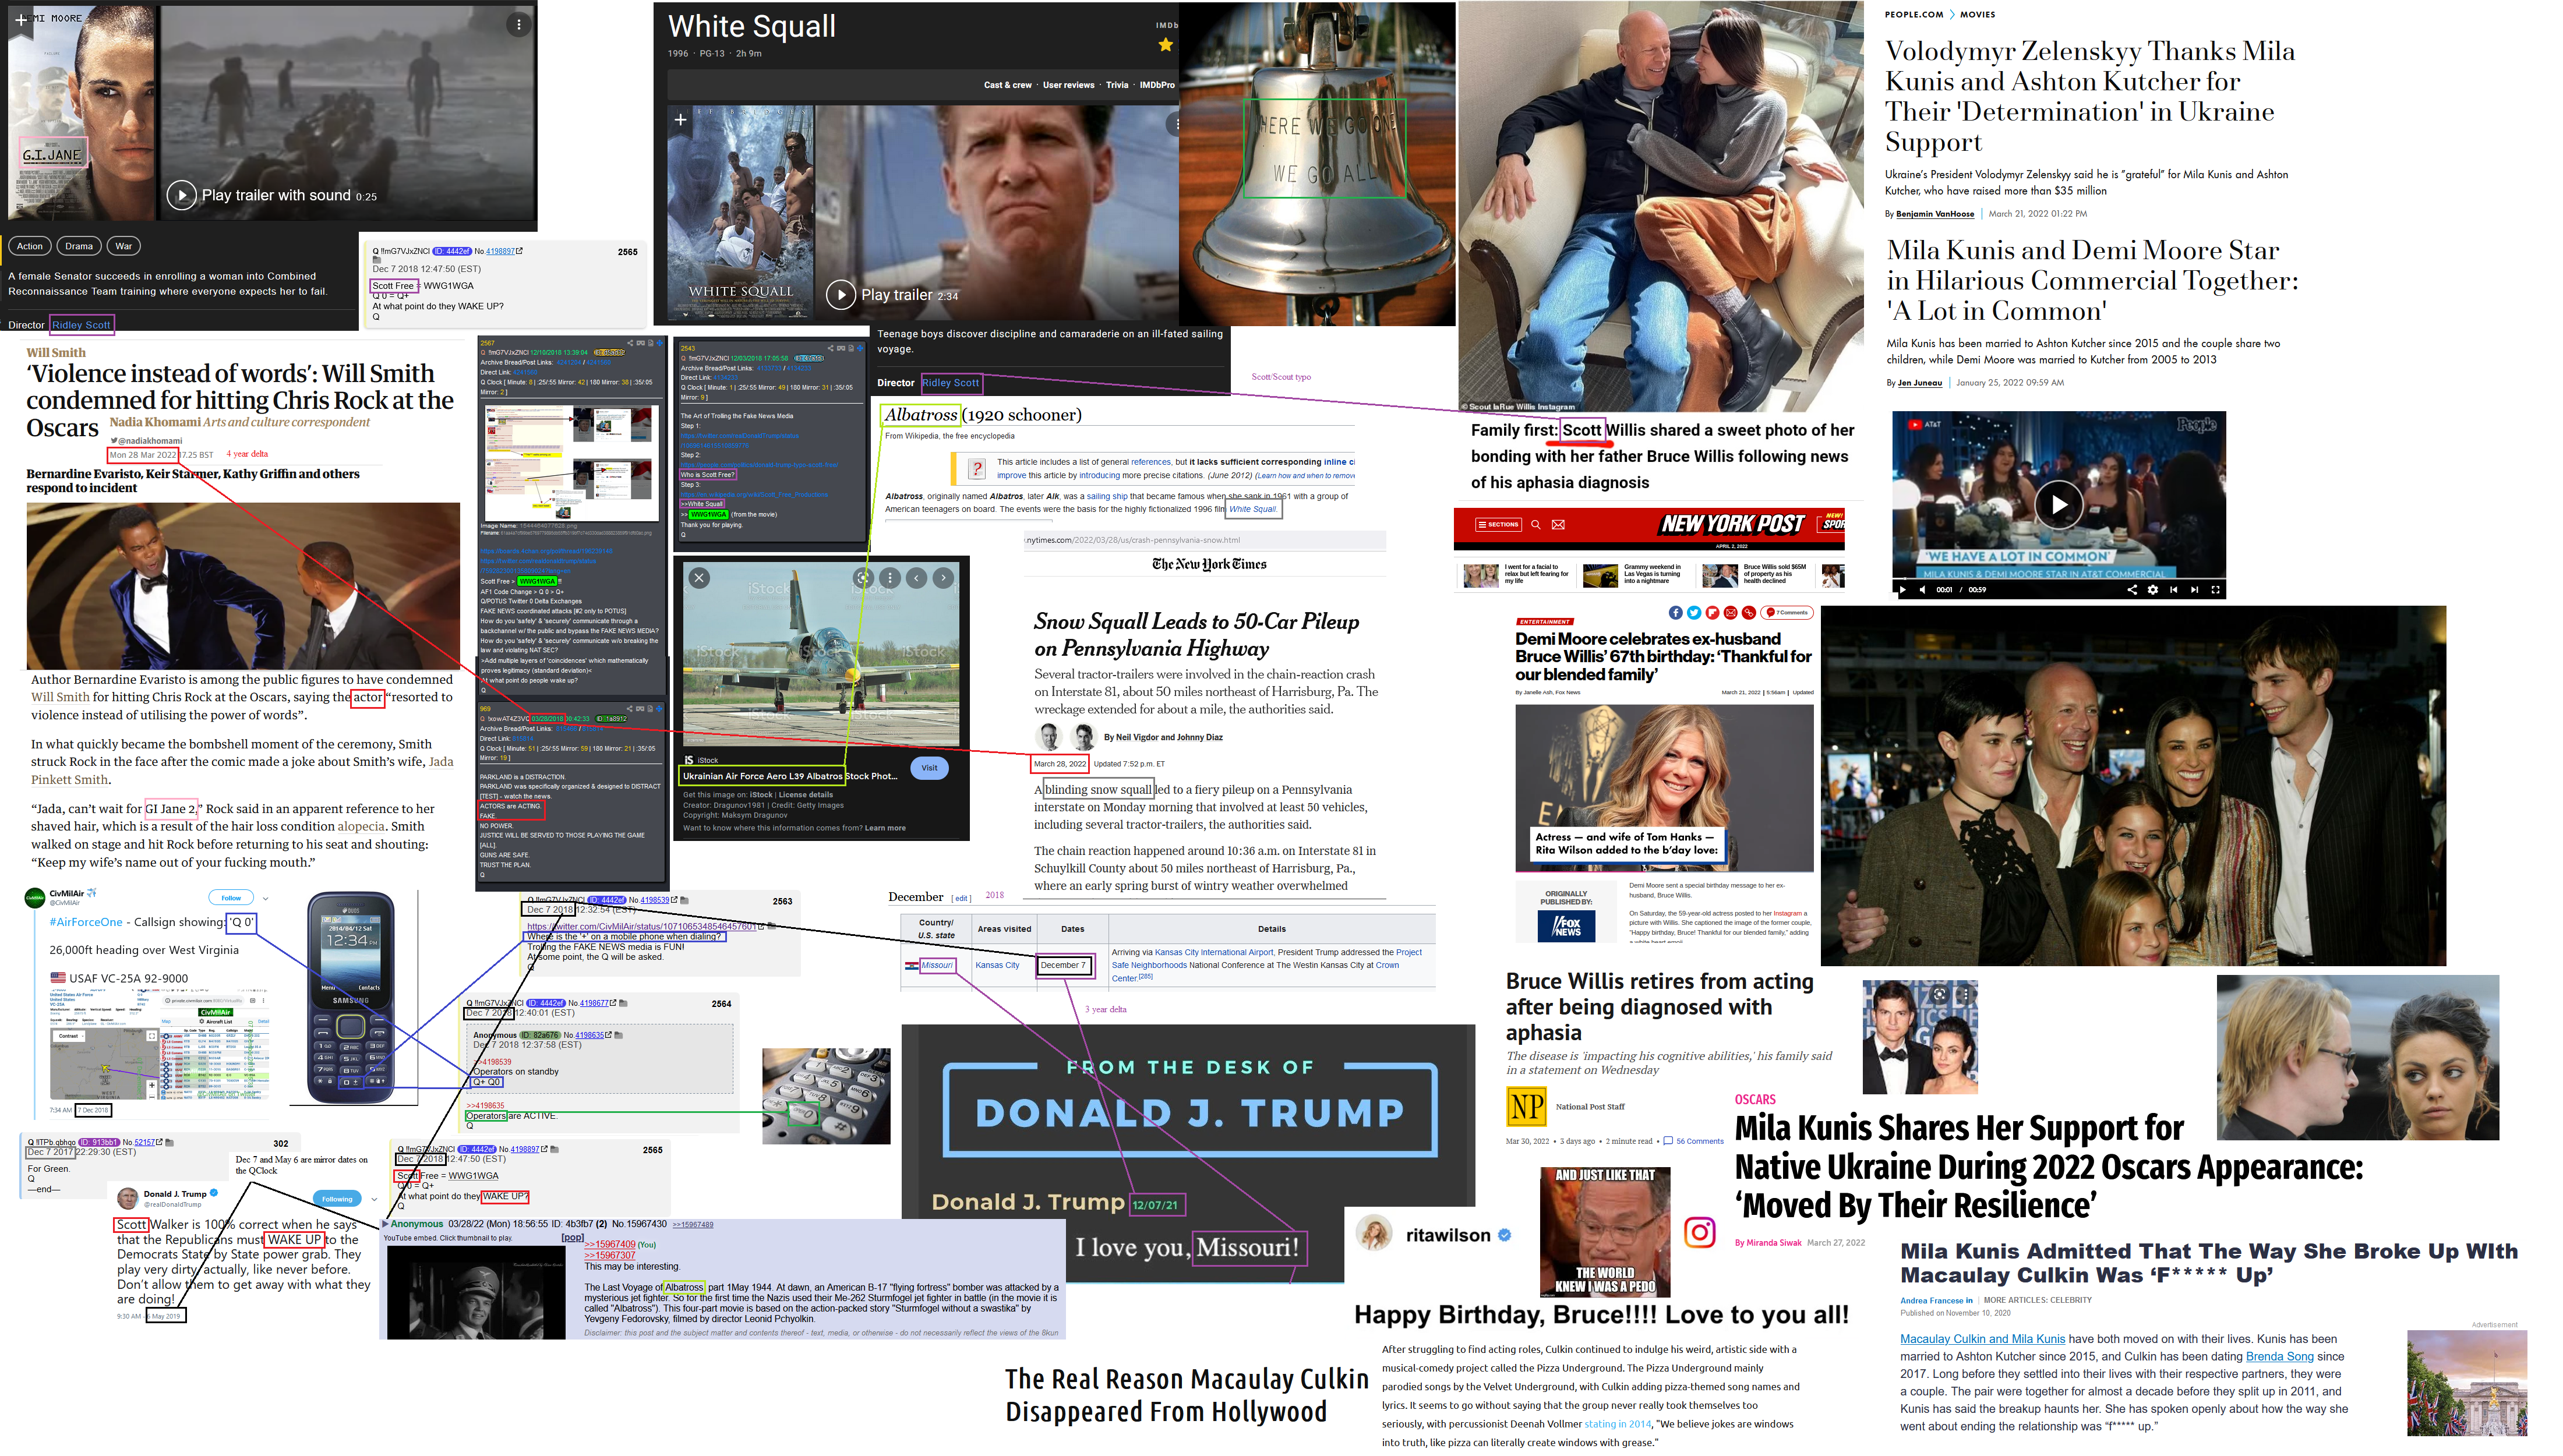Open New York Post SECTIONS menu
The height and width of the screenshot is (1456, 2563).
coord(1499,524)
